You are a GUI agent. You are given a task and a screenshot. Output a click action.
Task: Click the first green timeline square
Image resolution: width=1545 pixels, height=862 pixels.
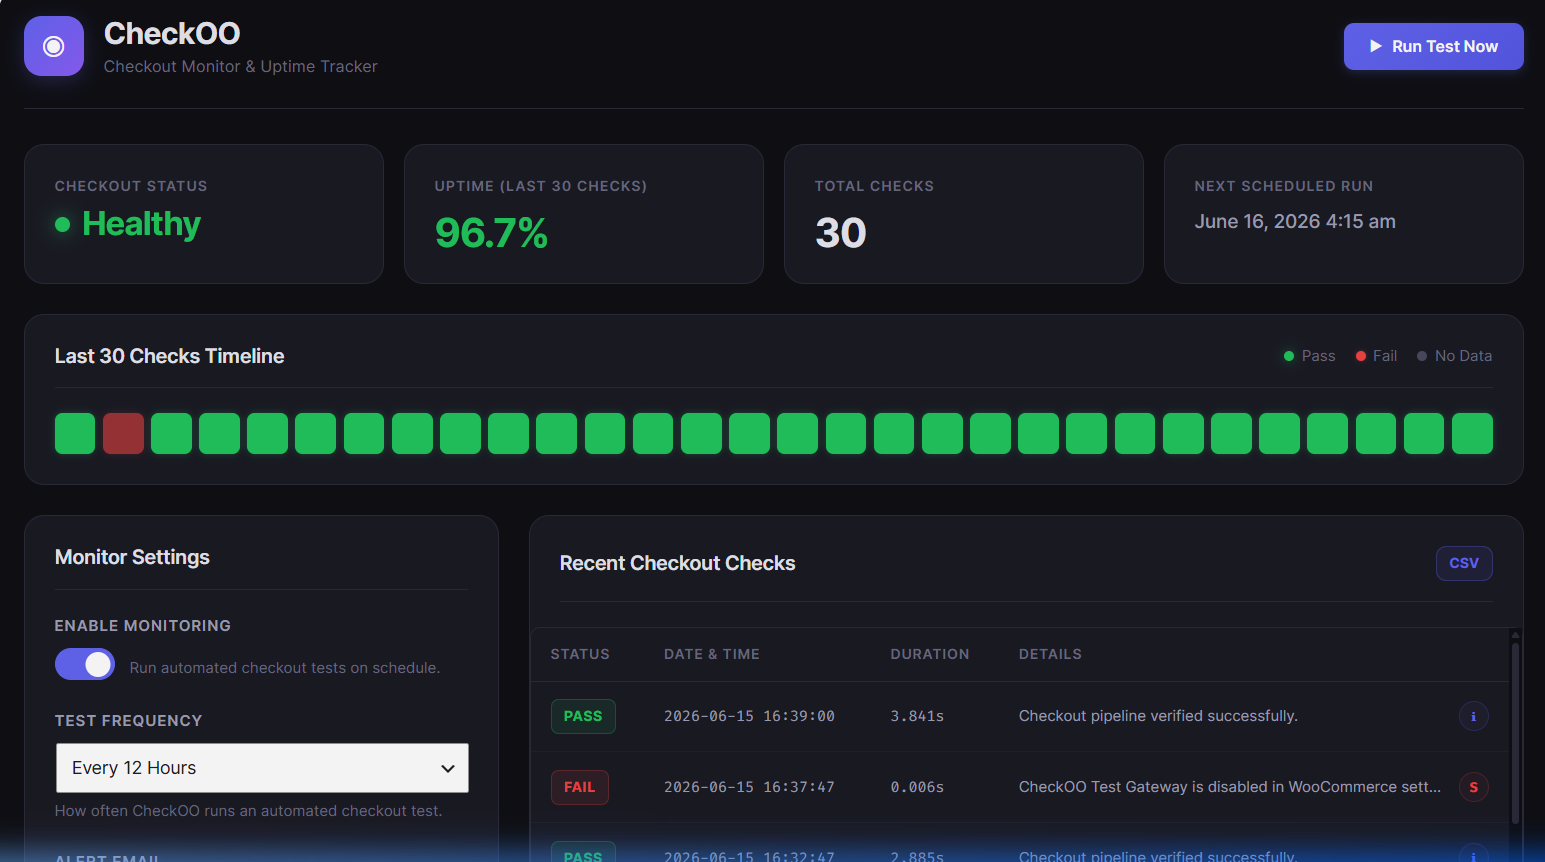(x=75, y=434)
